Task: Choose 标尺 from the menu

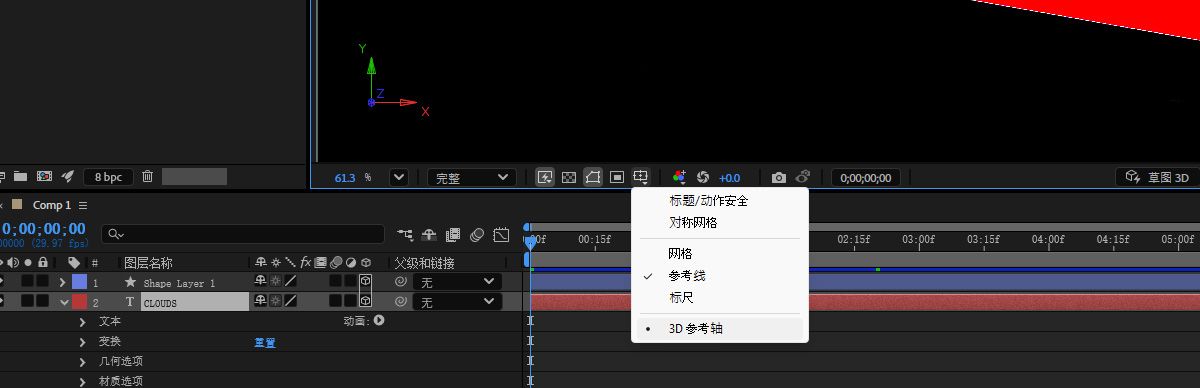Action: [680, 297]
